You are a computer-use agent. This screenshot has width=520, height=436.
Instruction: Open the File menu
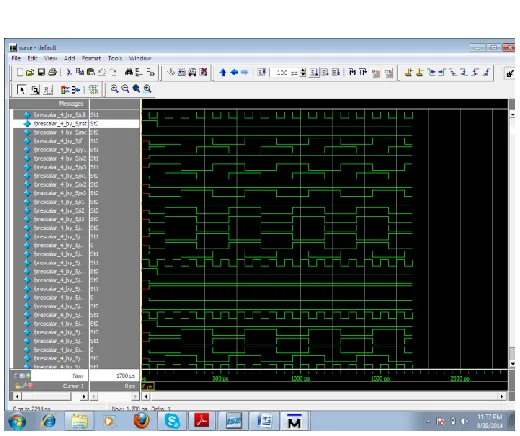[x=16, y=58]
